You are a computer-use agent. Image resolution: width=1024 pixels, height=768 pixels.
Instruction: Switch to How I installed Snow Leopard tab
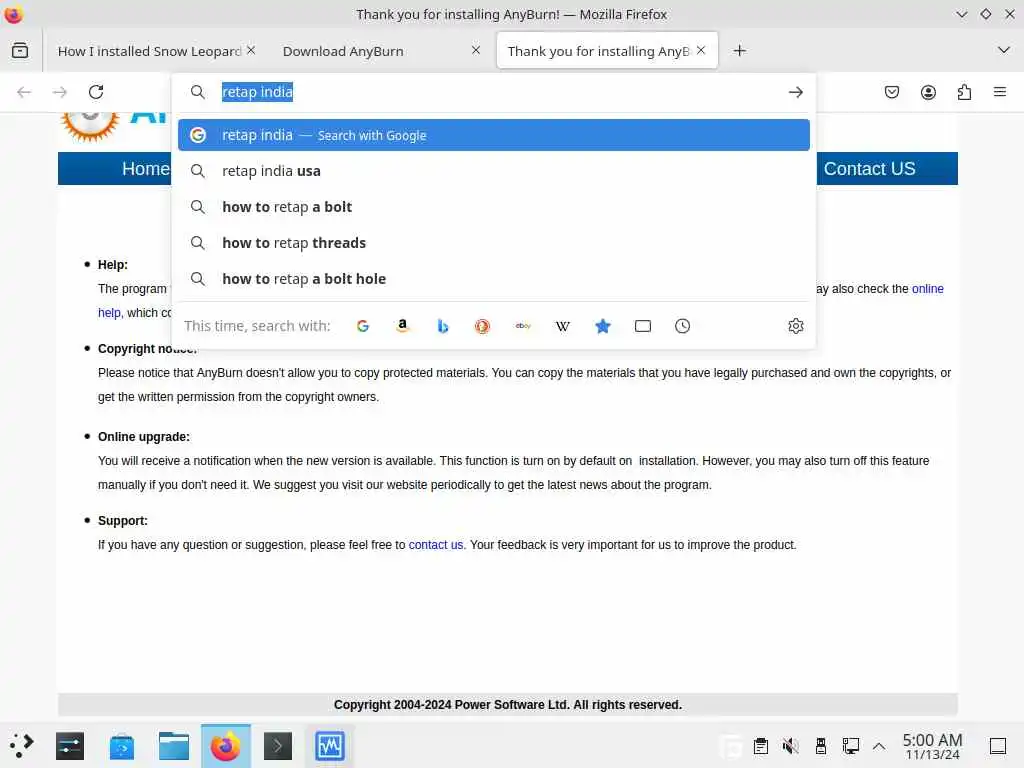150,51
